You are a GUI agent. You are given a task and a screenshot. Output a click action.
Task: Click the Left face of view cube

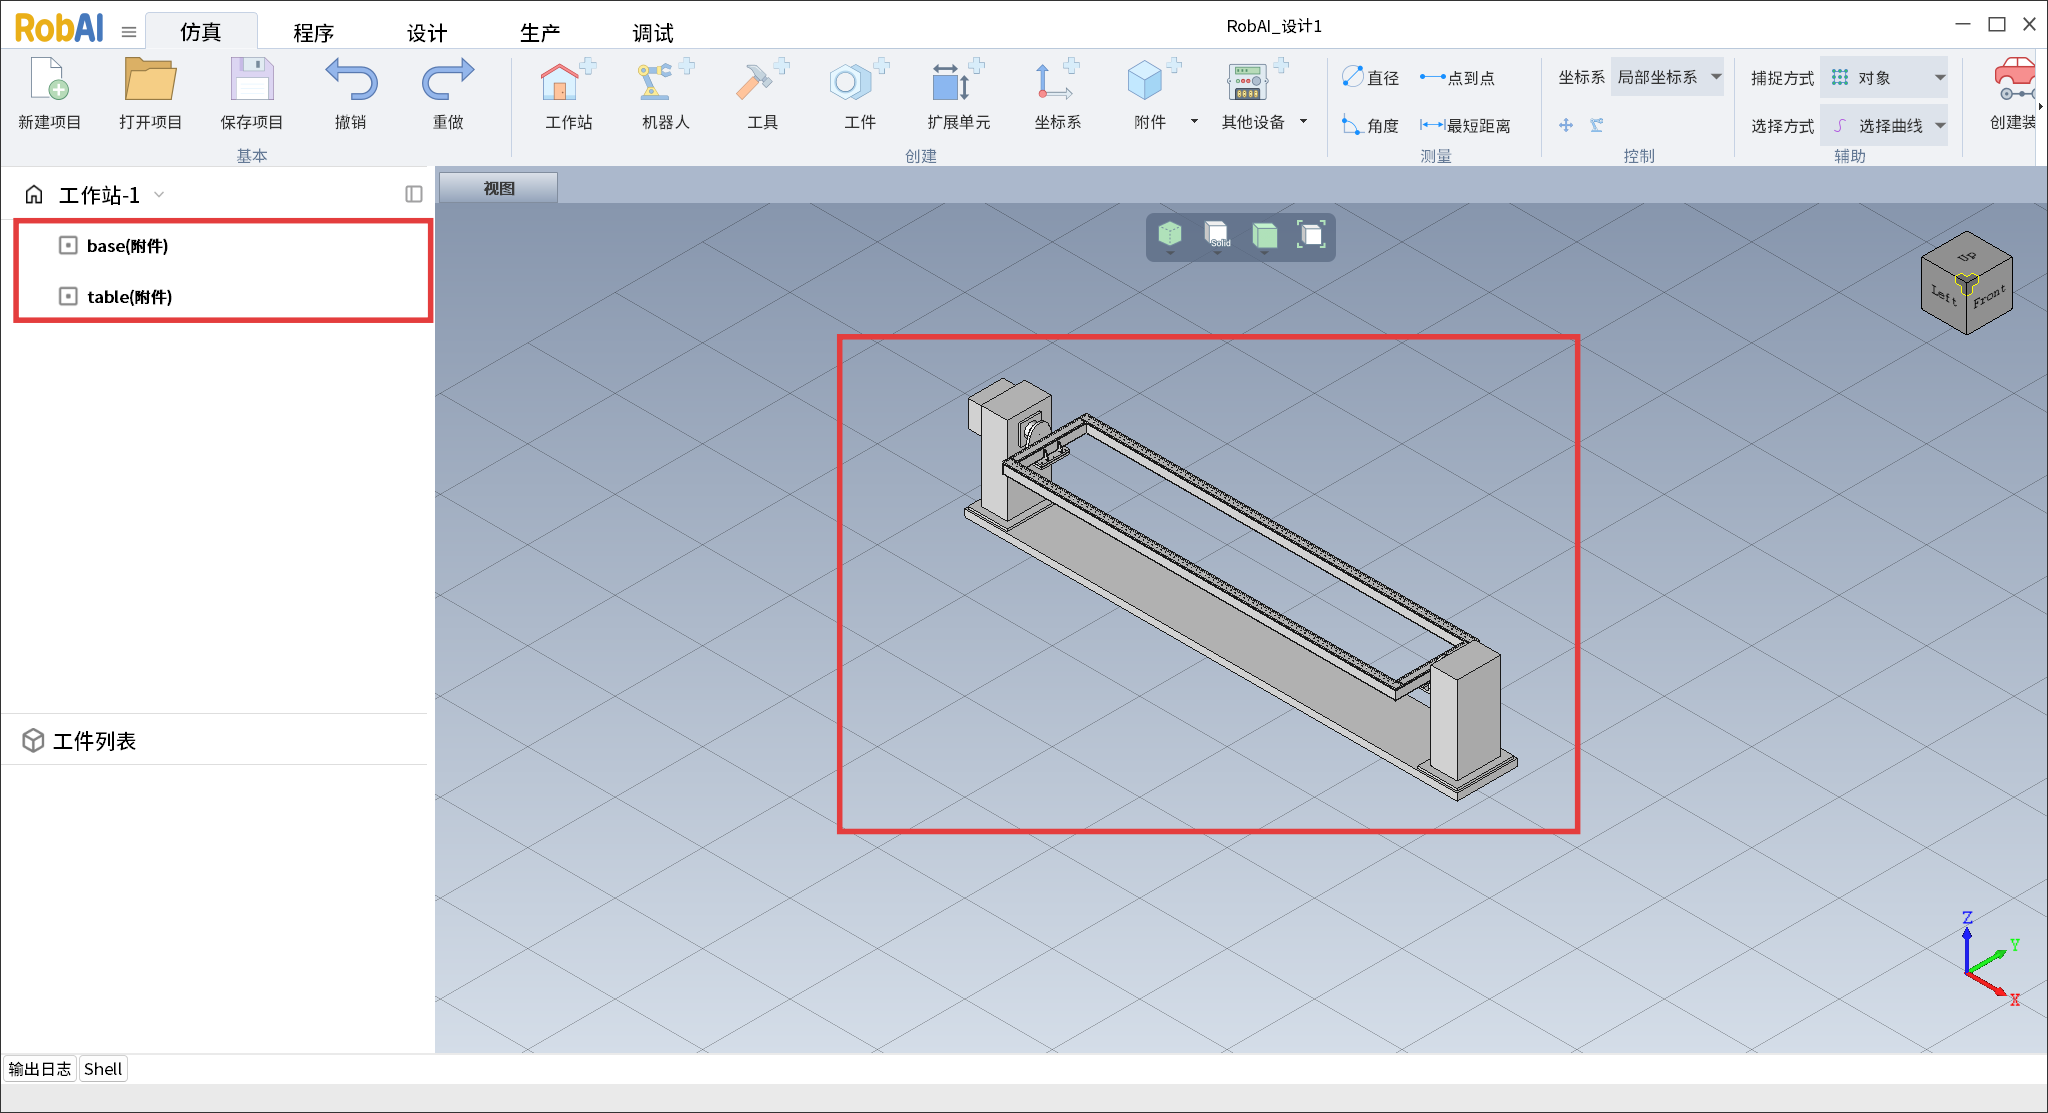coord(1944,294)
